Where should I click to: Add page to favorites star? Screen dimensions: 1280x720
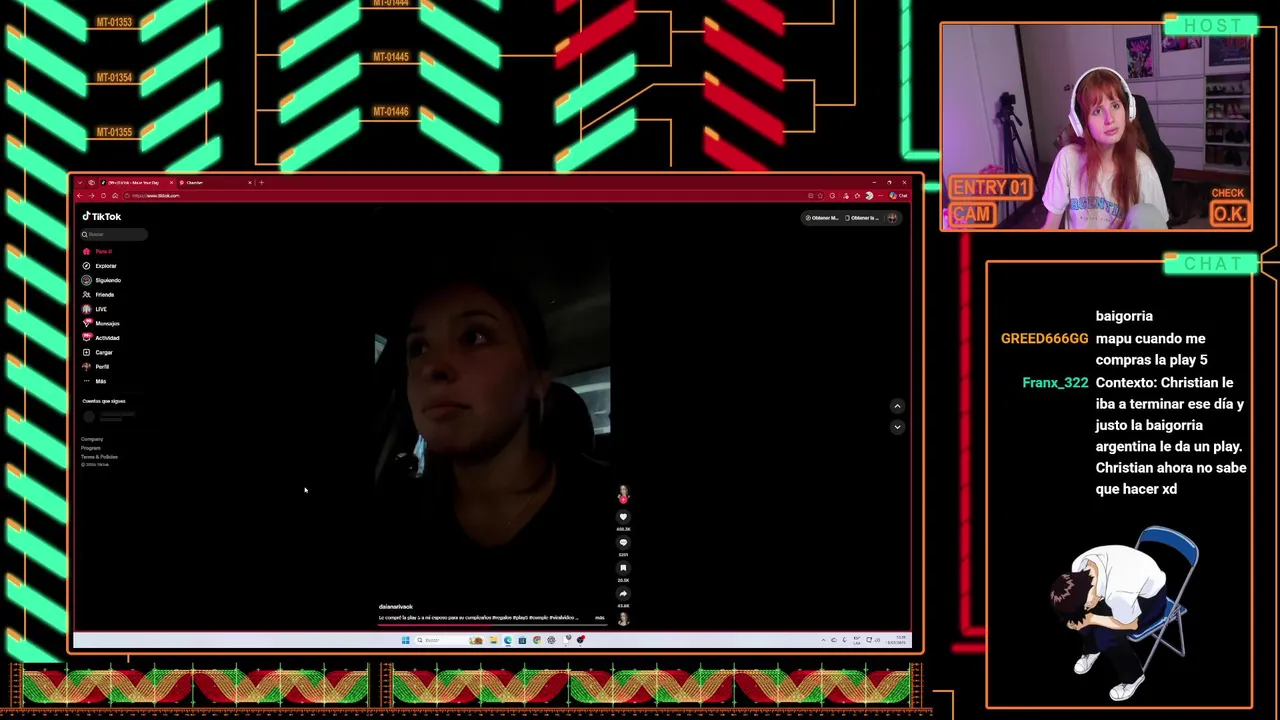coord(820,195)
